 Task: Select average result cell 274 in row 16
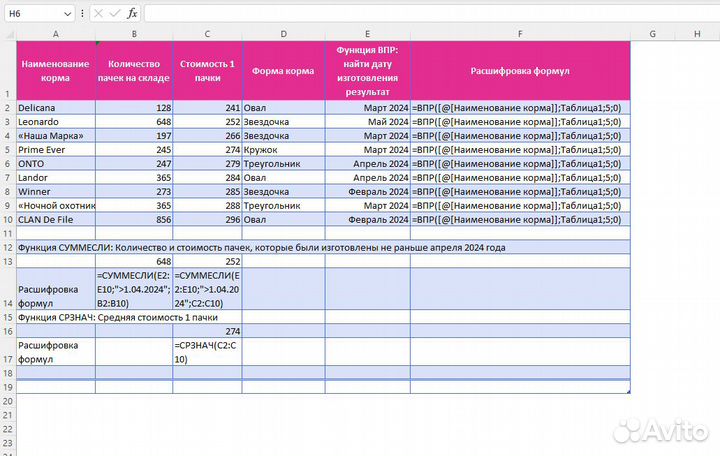(x=207, y=331)
